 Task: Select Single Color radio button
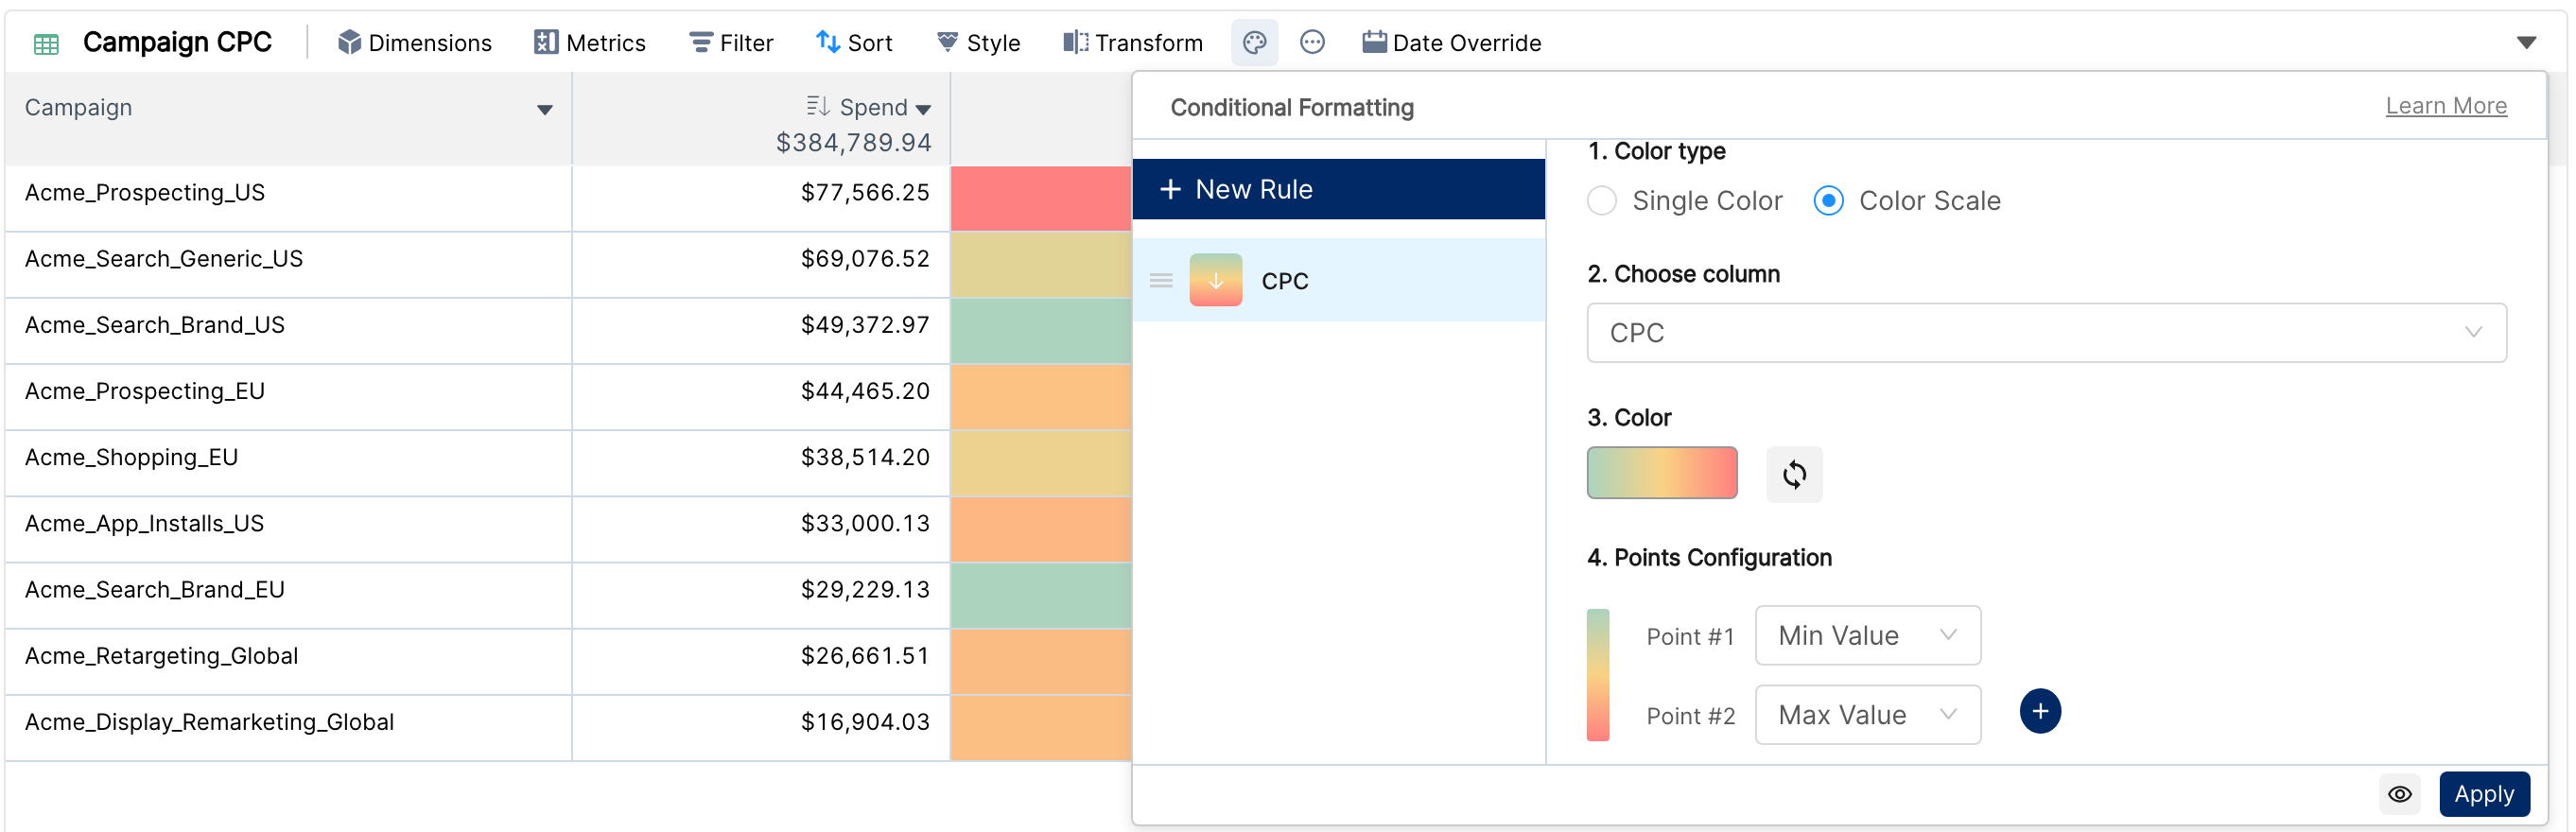(x=1601, y=201)
